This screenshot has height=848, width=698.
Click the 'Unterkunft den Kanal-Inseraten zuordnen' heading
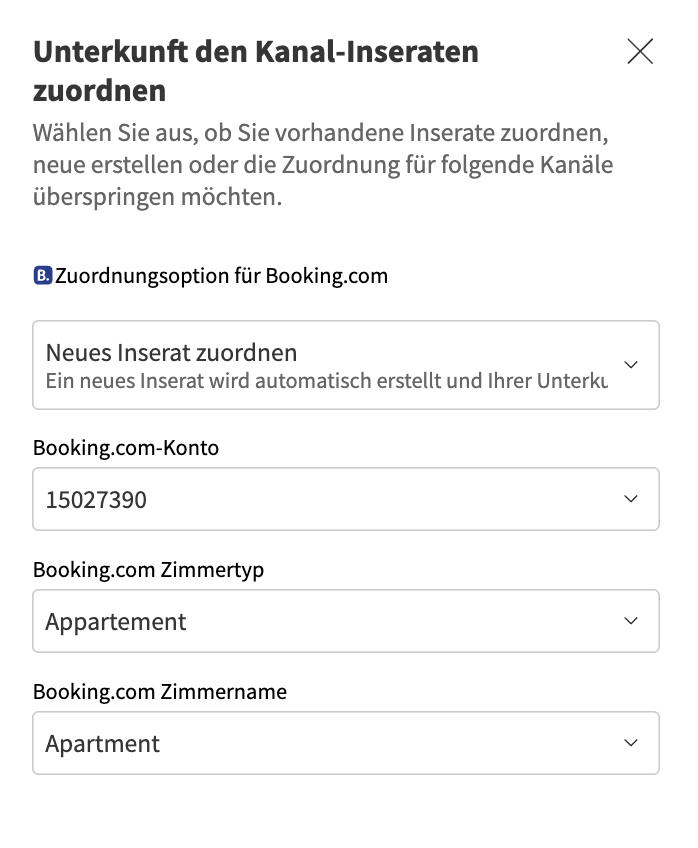(256, 70)
